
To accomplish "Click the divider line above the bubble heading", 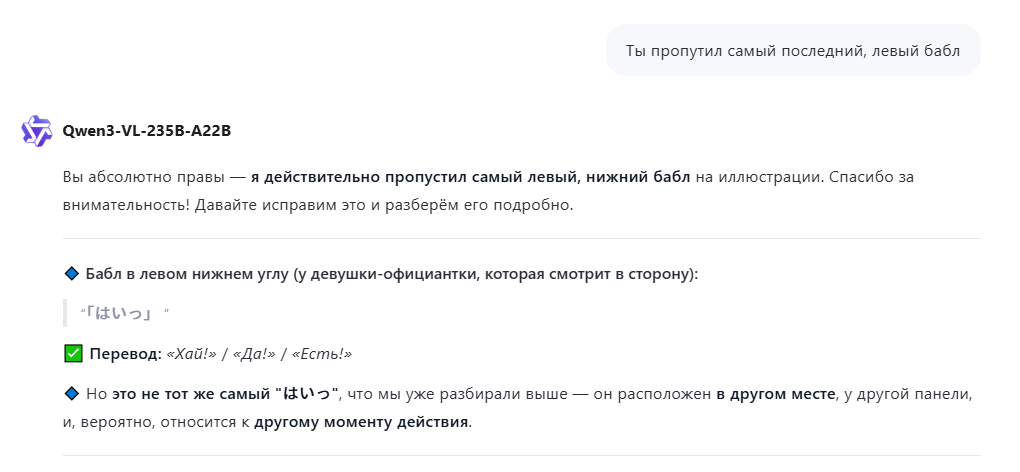I will pyautogui.click(x=521, y=239).
